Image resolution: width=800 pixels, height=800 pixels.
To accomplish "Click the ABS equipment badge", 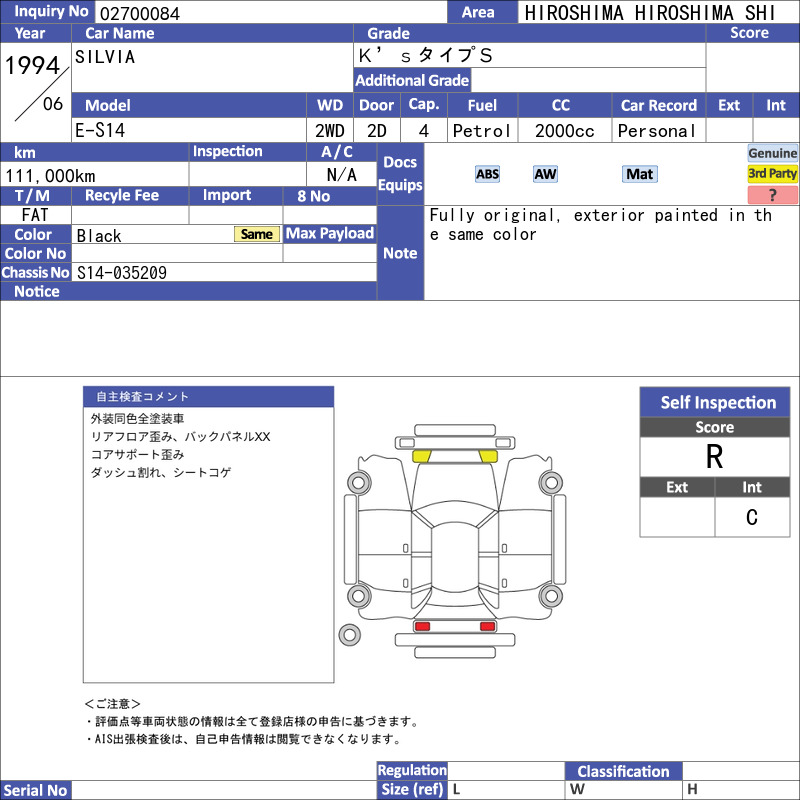I will pyautogui.click(x=487, y=174).
